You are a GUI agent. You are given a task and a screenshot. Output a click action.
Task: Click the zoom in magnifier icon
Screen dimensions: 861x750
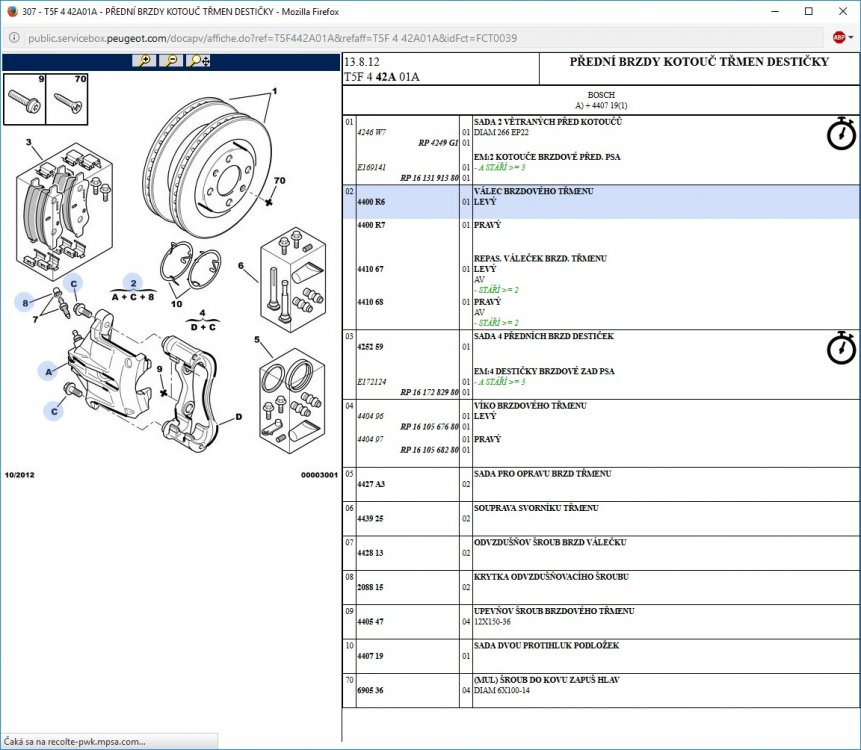point(144,60)
